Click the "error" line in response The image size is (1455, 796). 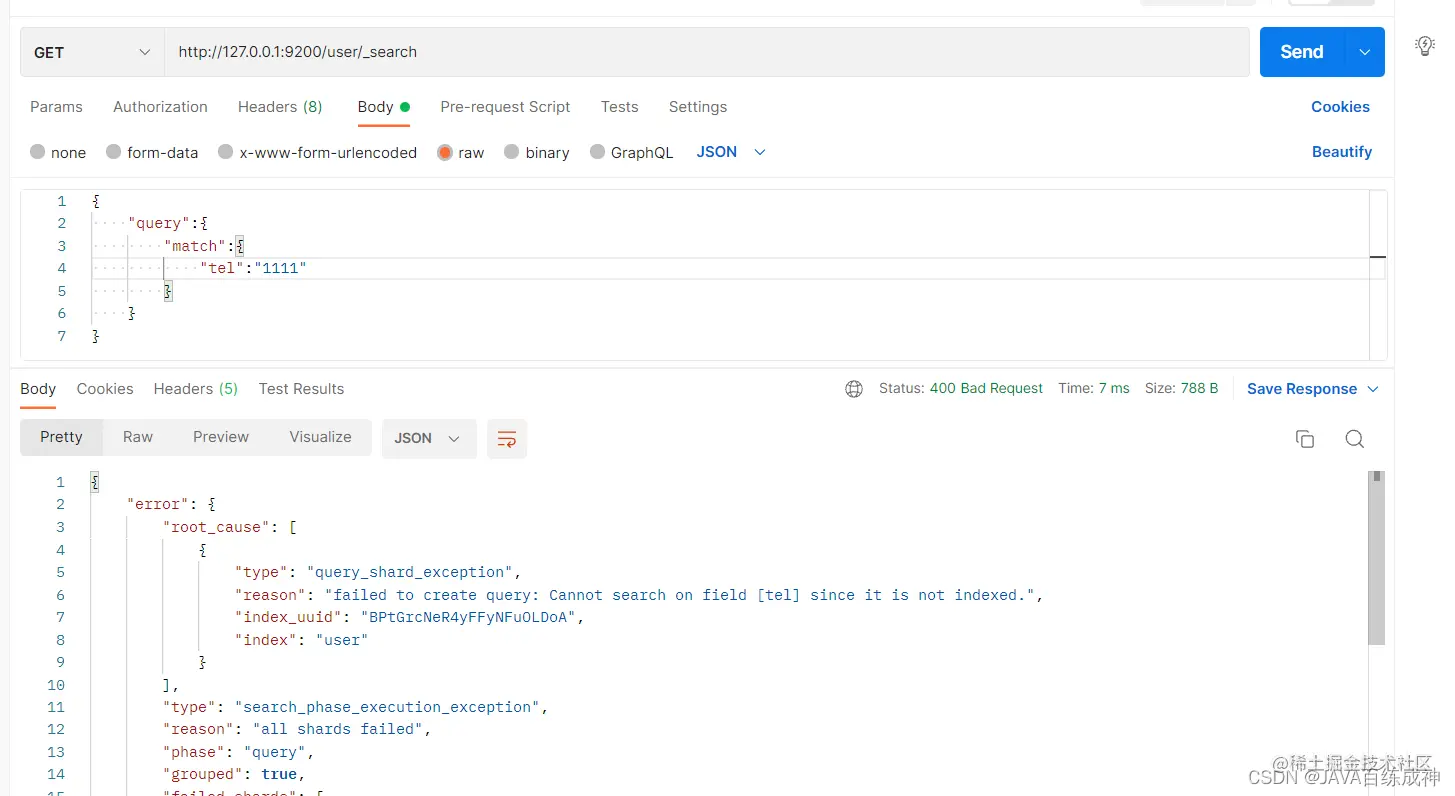[x=171, y=505]
